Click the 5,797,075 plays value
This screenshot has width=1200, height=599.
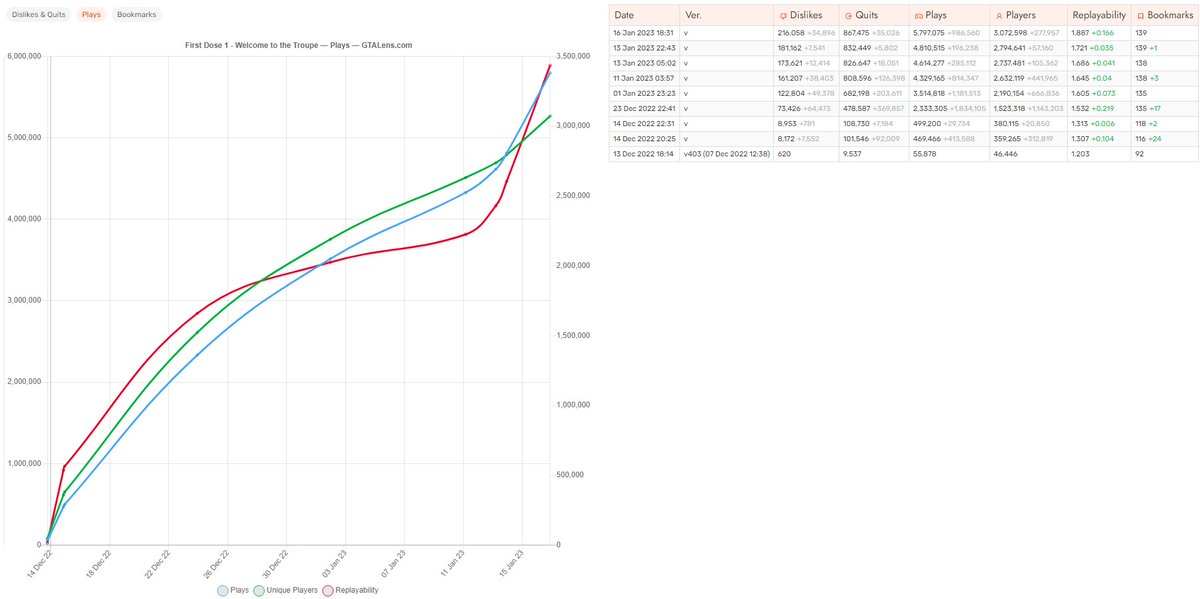(931, 33)
